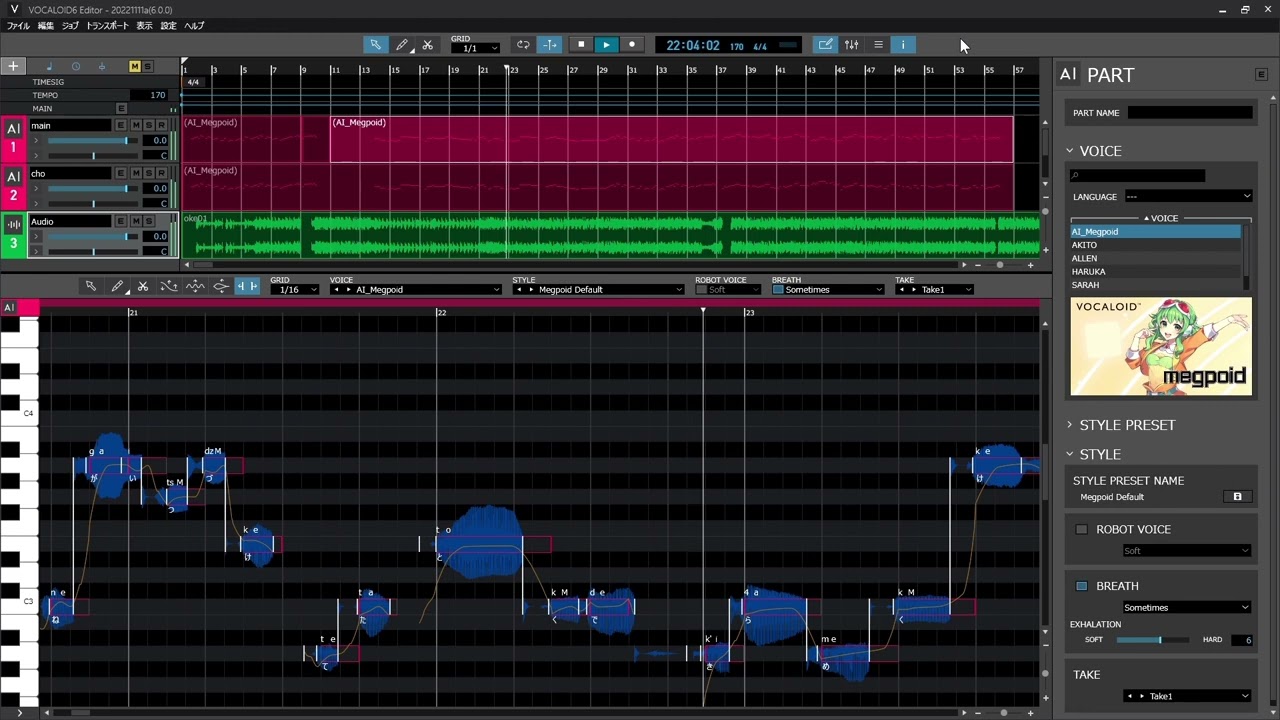Solo the Audio track
1280x720 pixels.
coord(148,221)
